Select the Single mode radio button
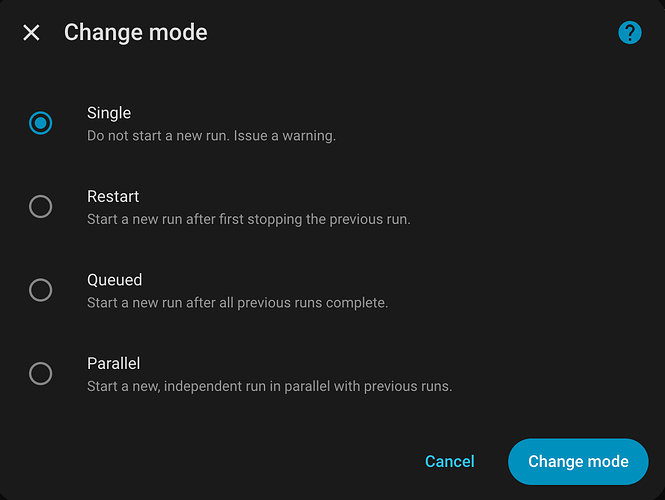 click(40, 123)
